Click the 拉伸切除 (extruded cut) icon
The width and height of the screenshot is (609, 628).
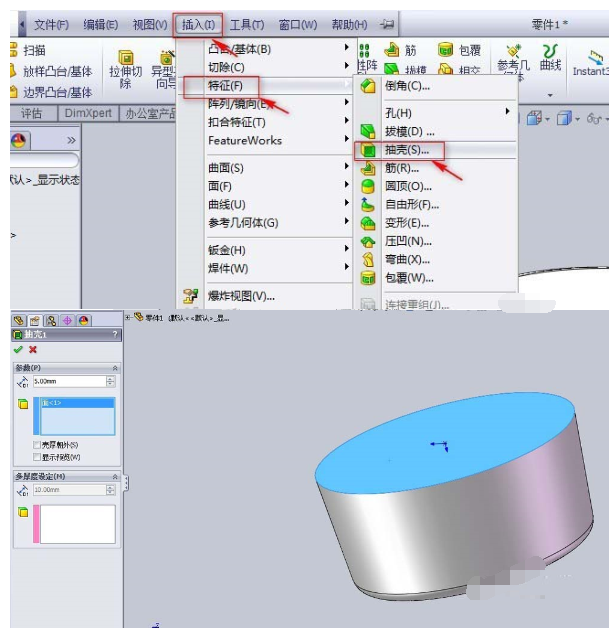point(126,58)
